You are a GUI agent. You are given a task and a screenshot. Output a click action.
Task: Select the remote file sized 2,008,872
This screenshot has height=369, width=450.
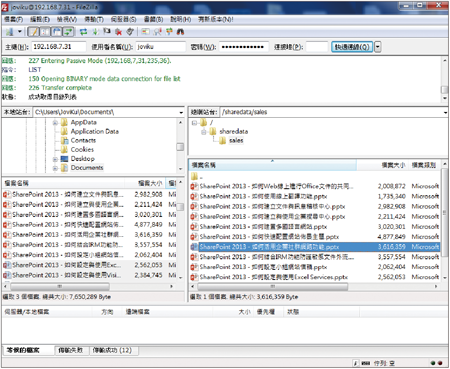315,186
